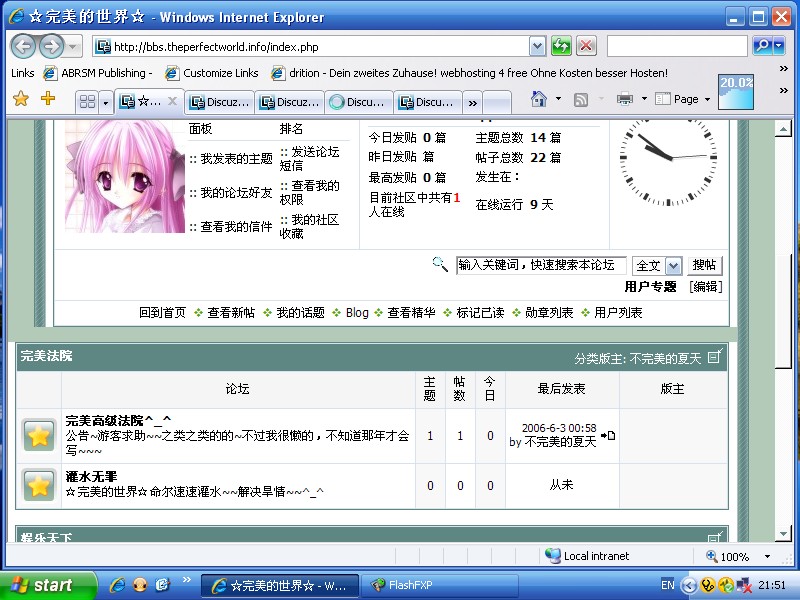Viewport: 800px width, 600px height.
Task: Open the search provider options dropdown
Action: pyautogui.click(x=779, y=46)
